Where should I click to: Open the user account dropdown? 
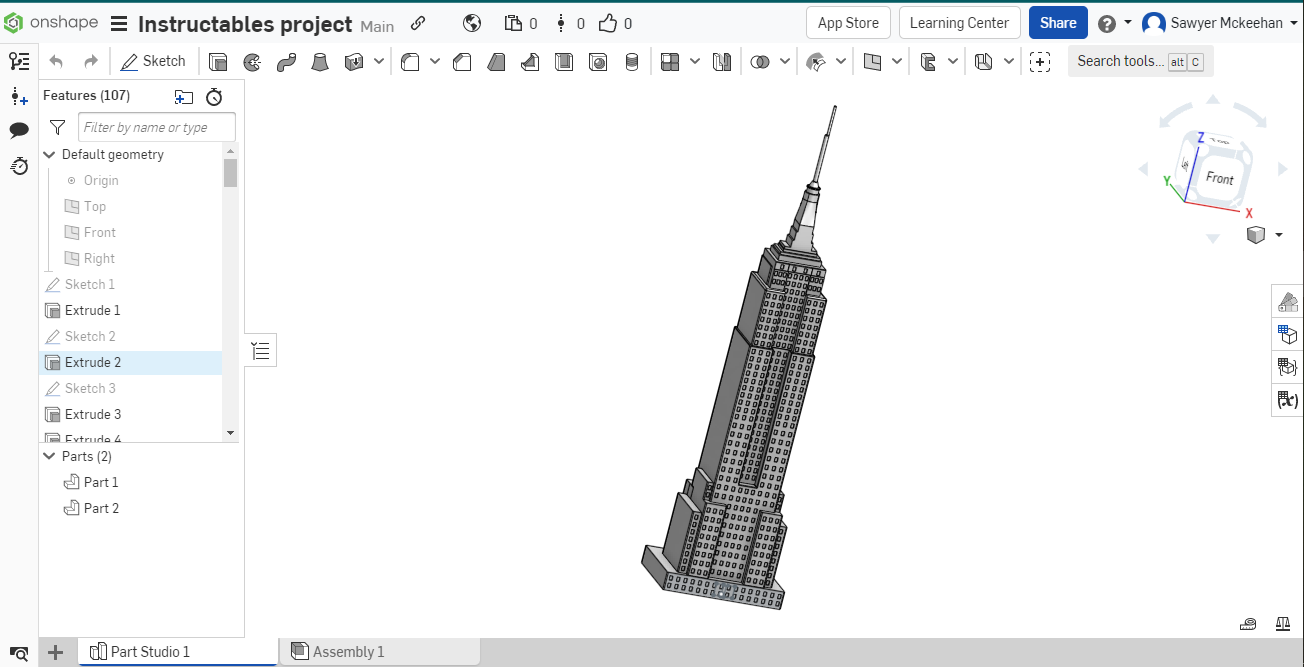(1219, 23)
